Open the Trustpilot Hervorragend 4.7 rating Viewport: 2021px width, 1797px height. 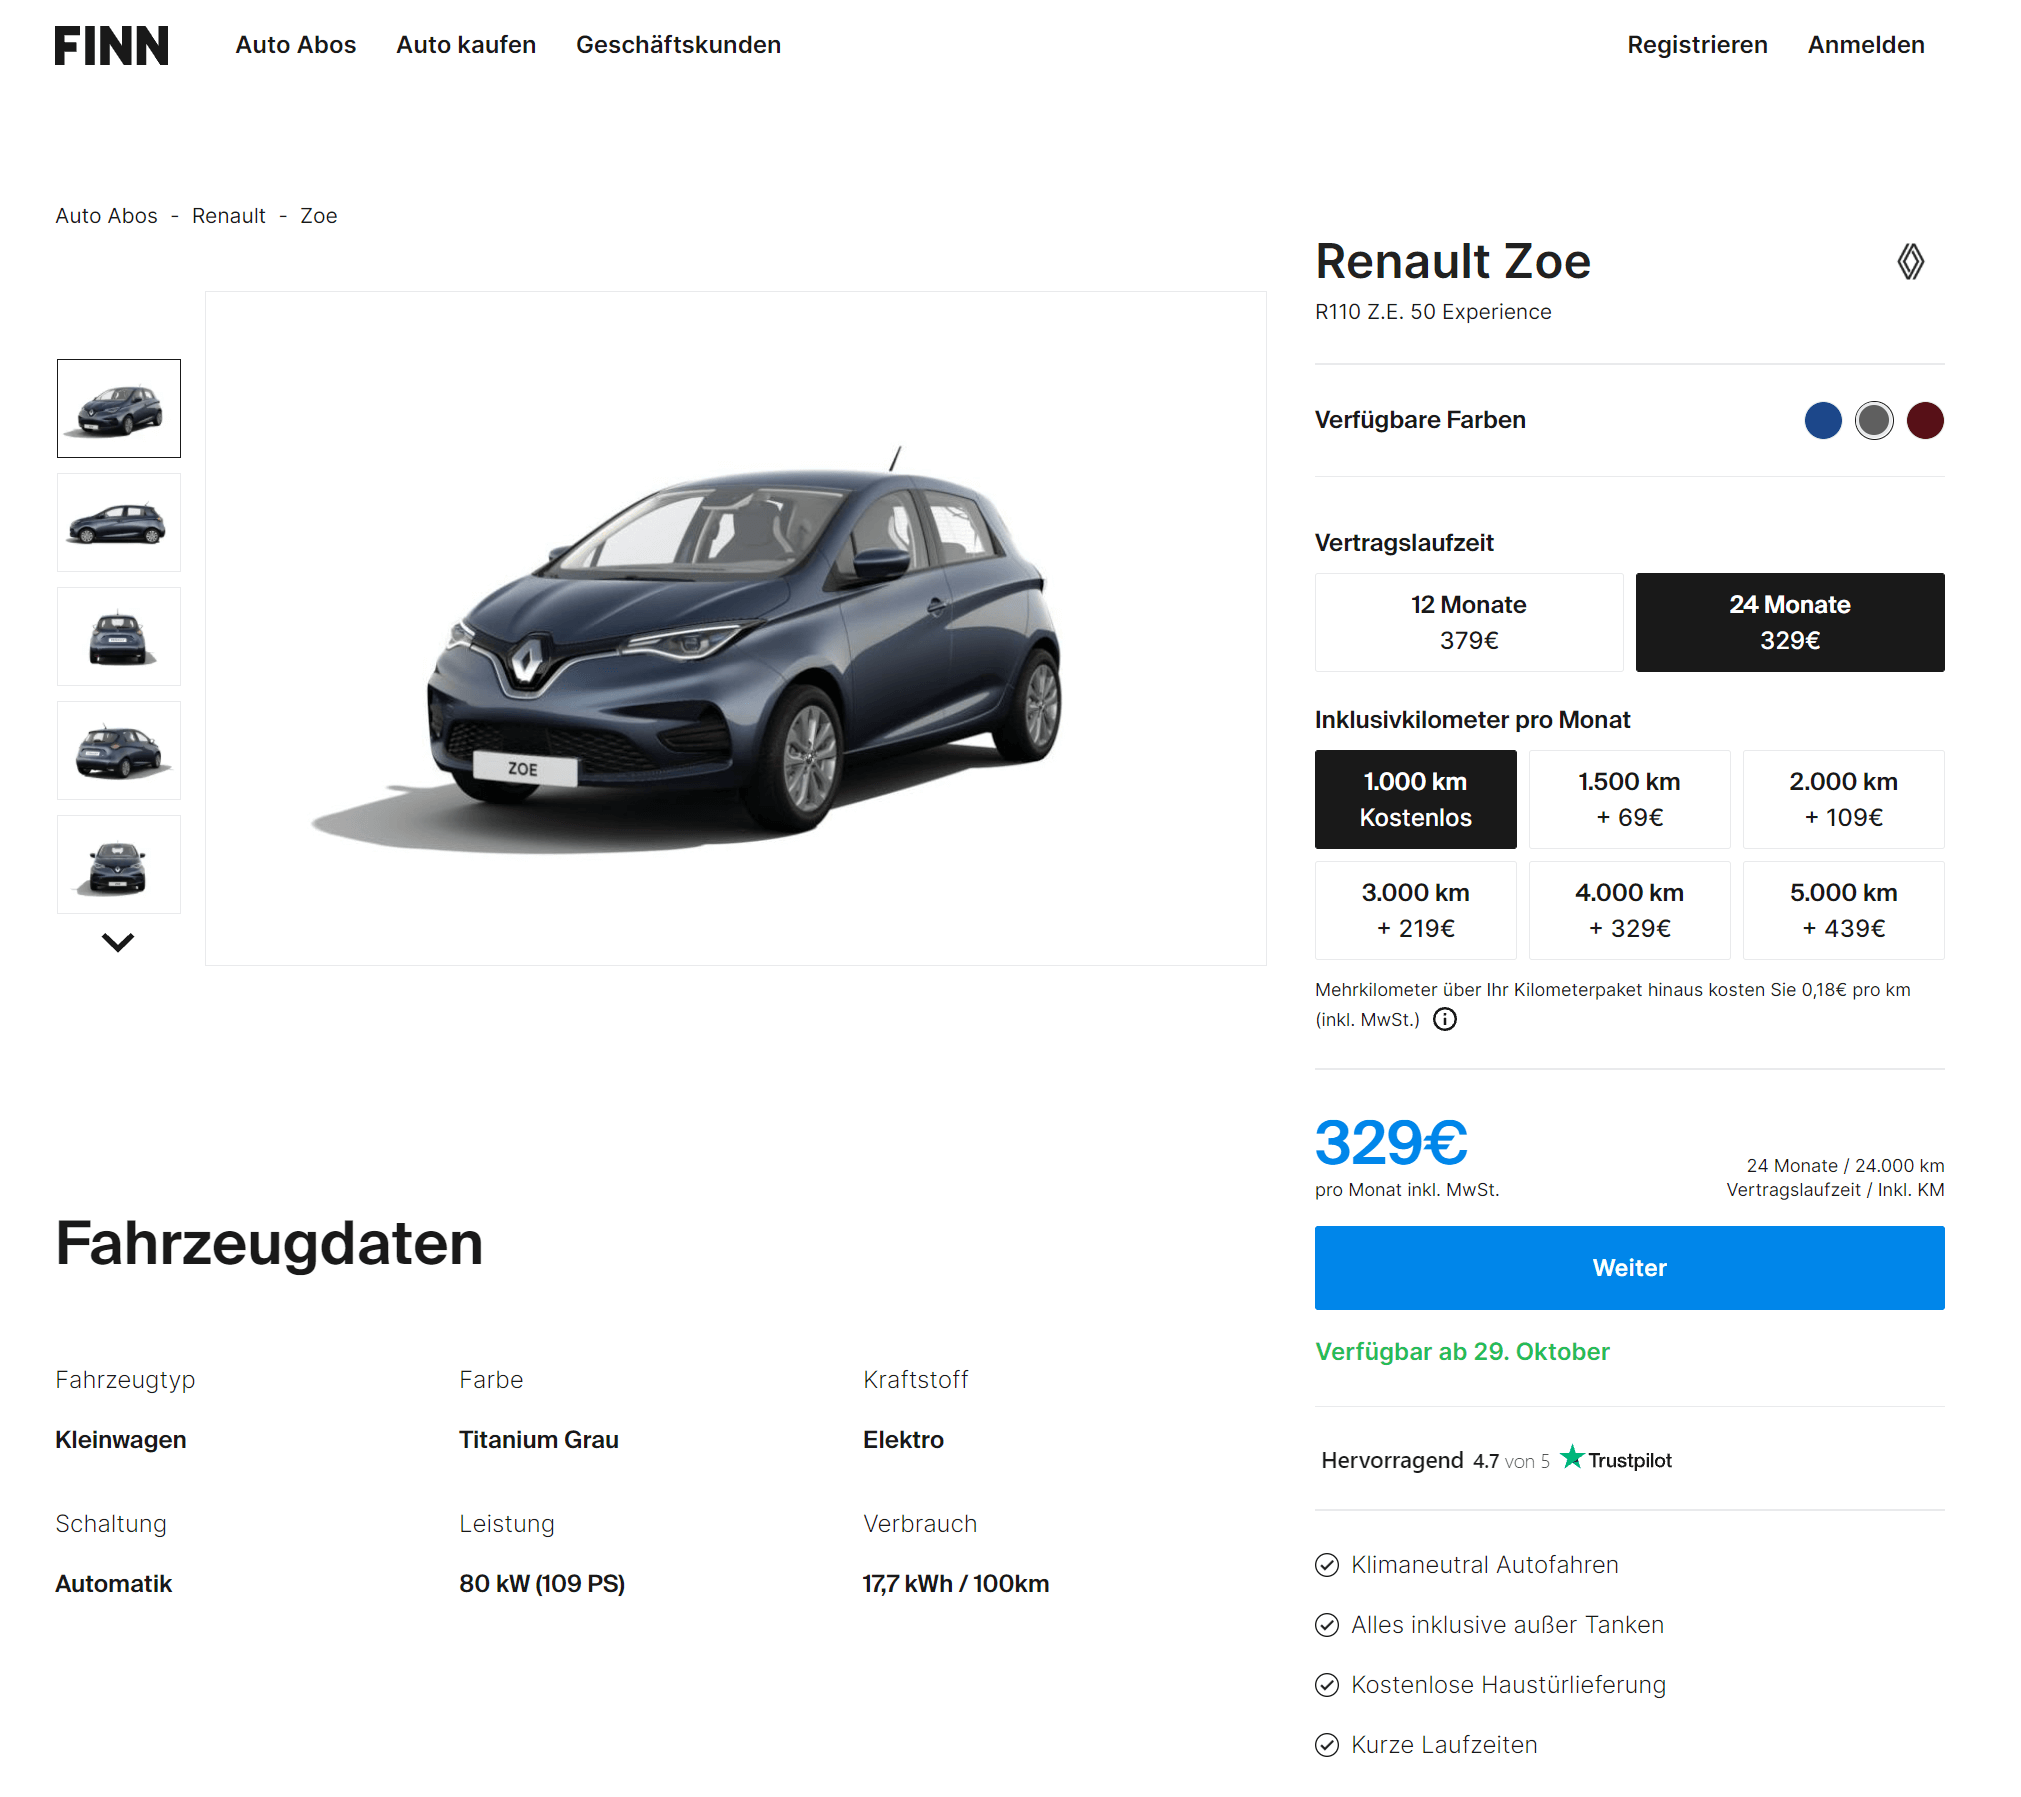click(x=1495, y=1460)
